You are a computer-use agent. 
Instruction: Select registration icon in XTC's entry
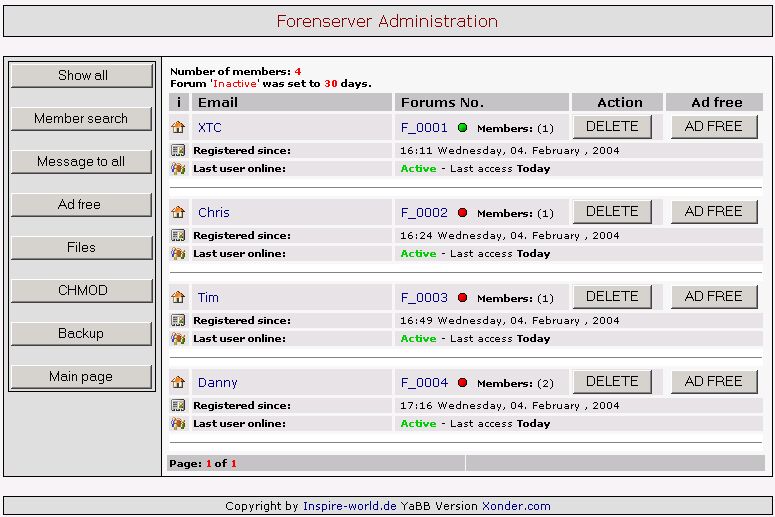(x=178, y=150)
